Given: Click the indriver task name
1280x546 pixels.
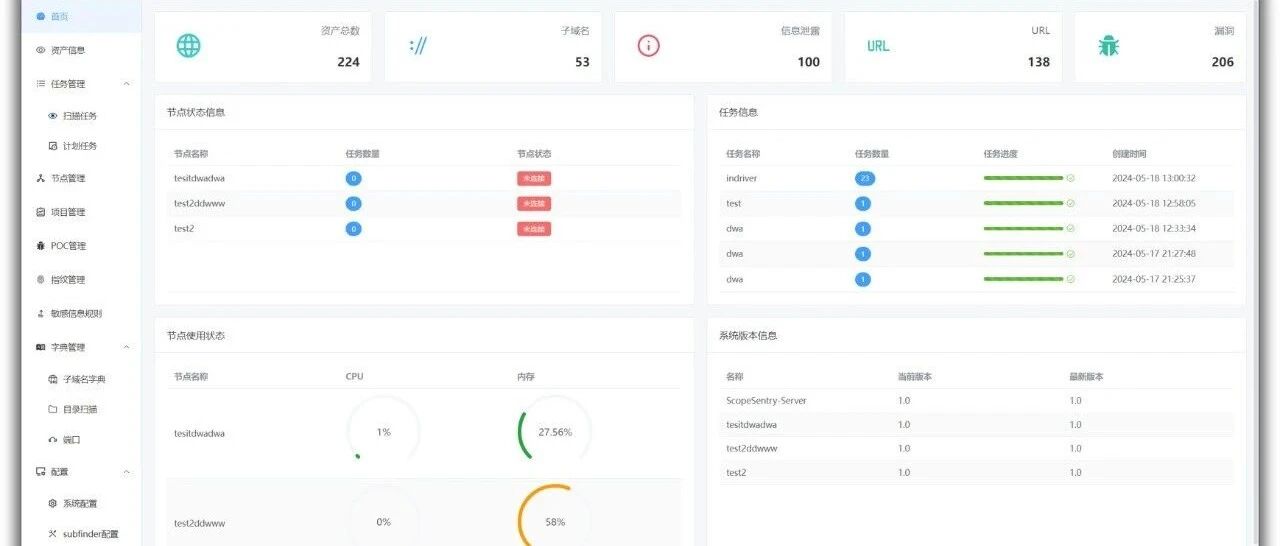Looking at the screenshot, I should click(743, 178).
